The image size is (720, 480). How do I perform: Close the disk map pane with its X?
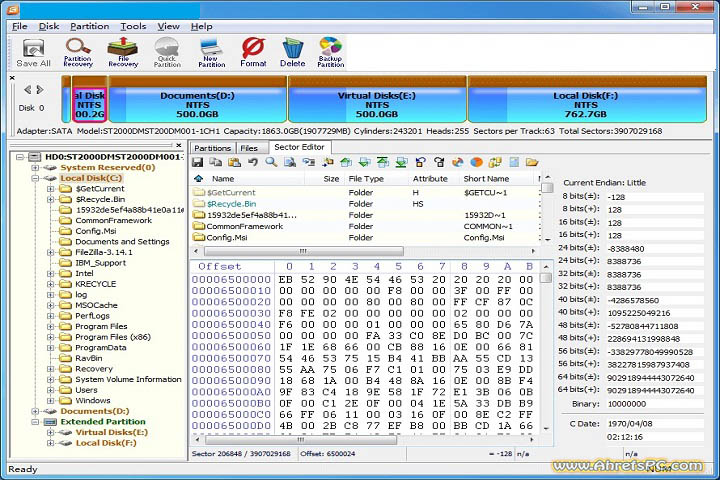click(x=12, y=78)
